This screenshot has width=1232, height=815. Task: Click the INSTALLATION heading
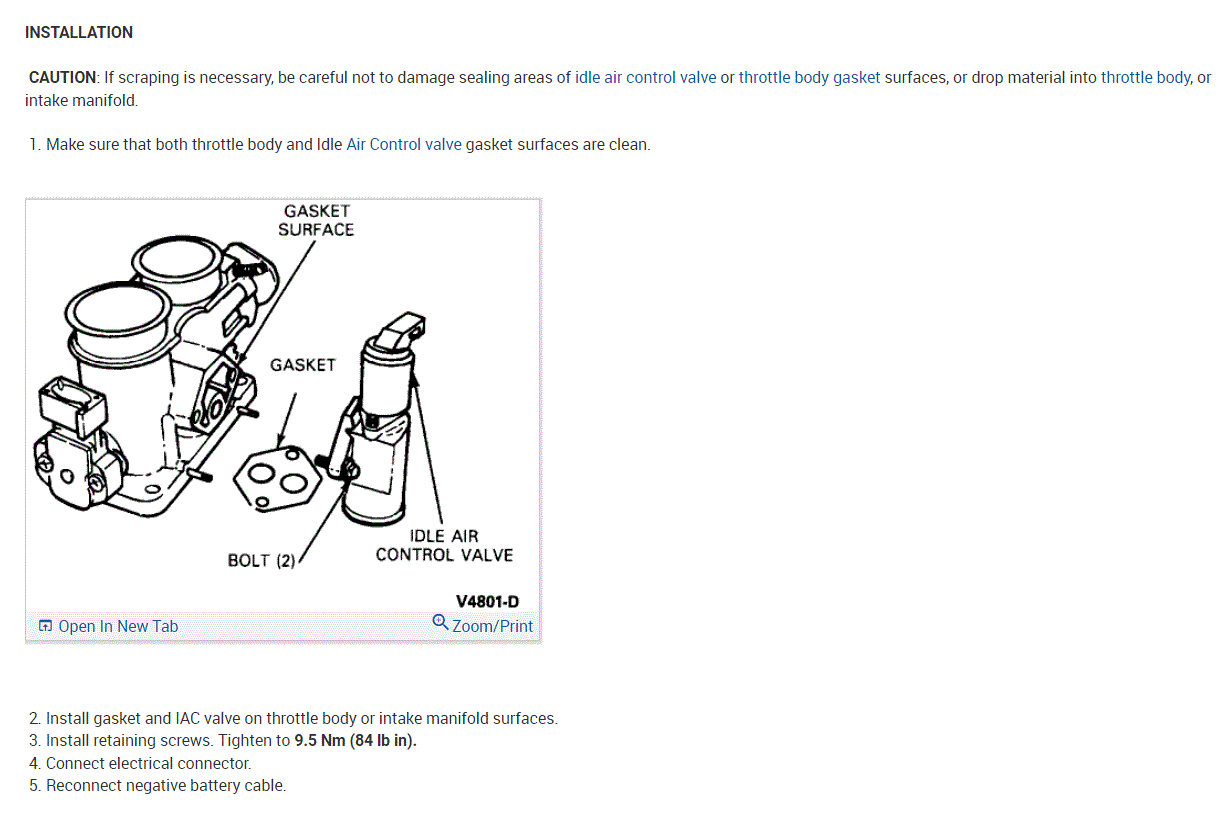coord(79,32)
